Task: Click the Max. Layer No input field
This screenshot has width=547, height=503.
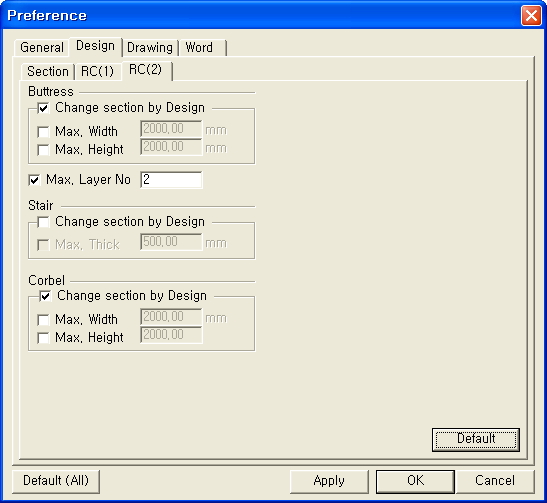Action: point(171,180)
